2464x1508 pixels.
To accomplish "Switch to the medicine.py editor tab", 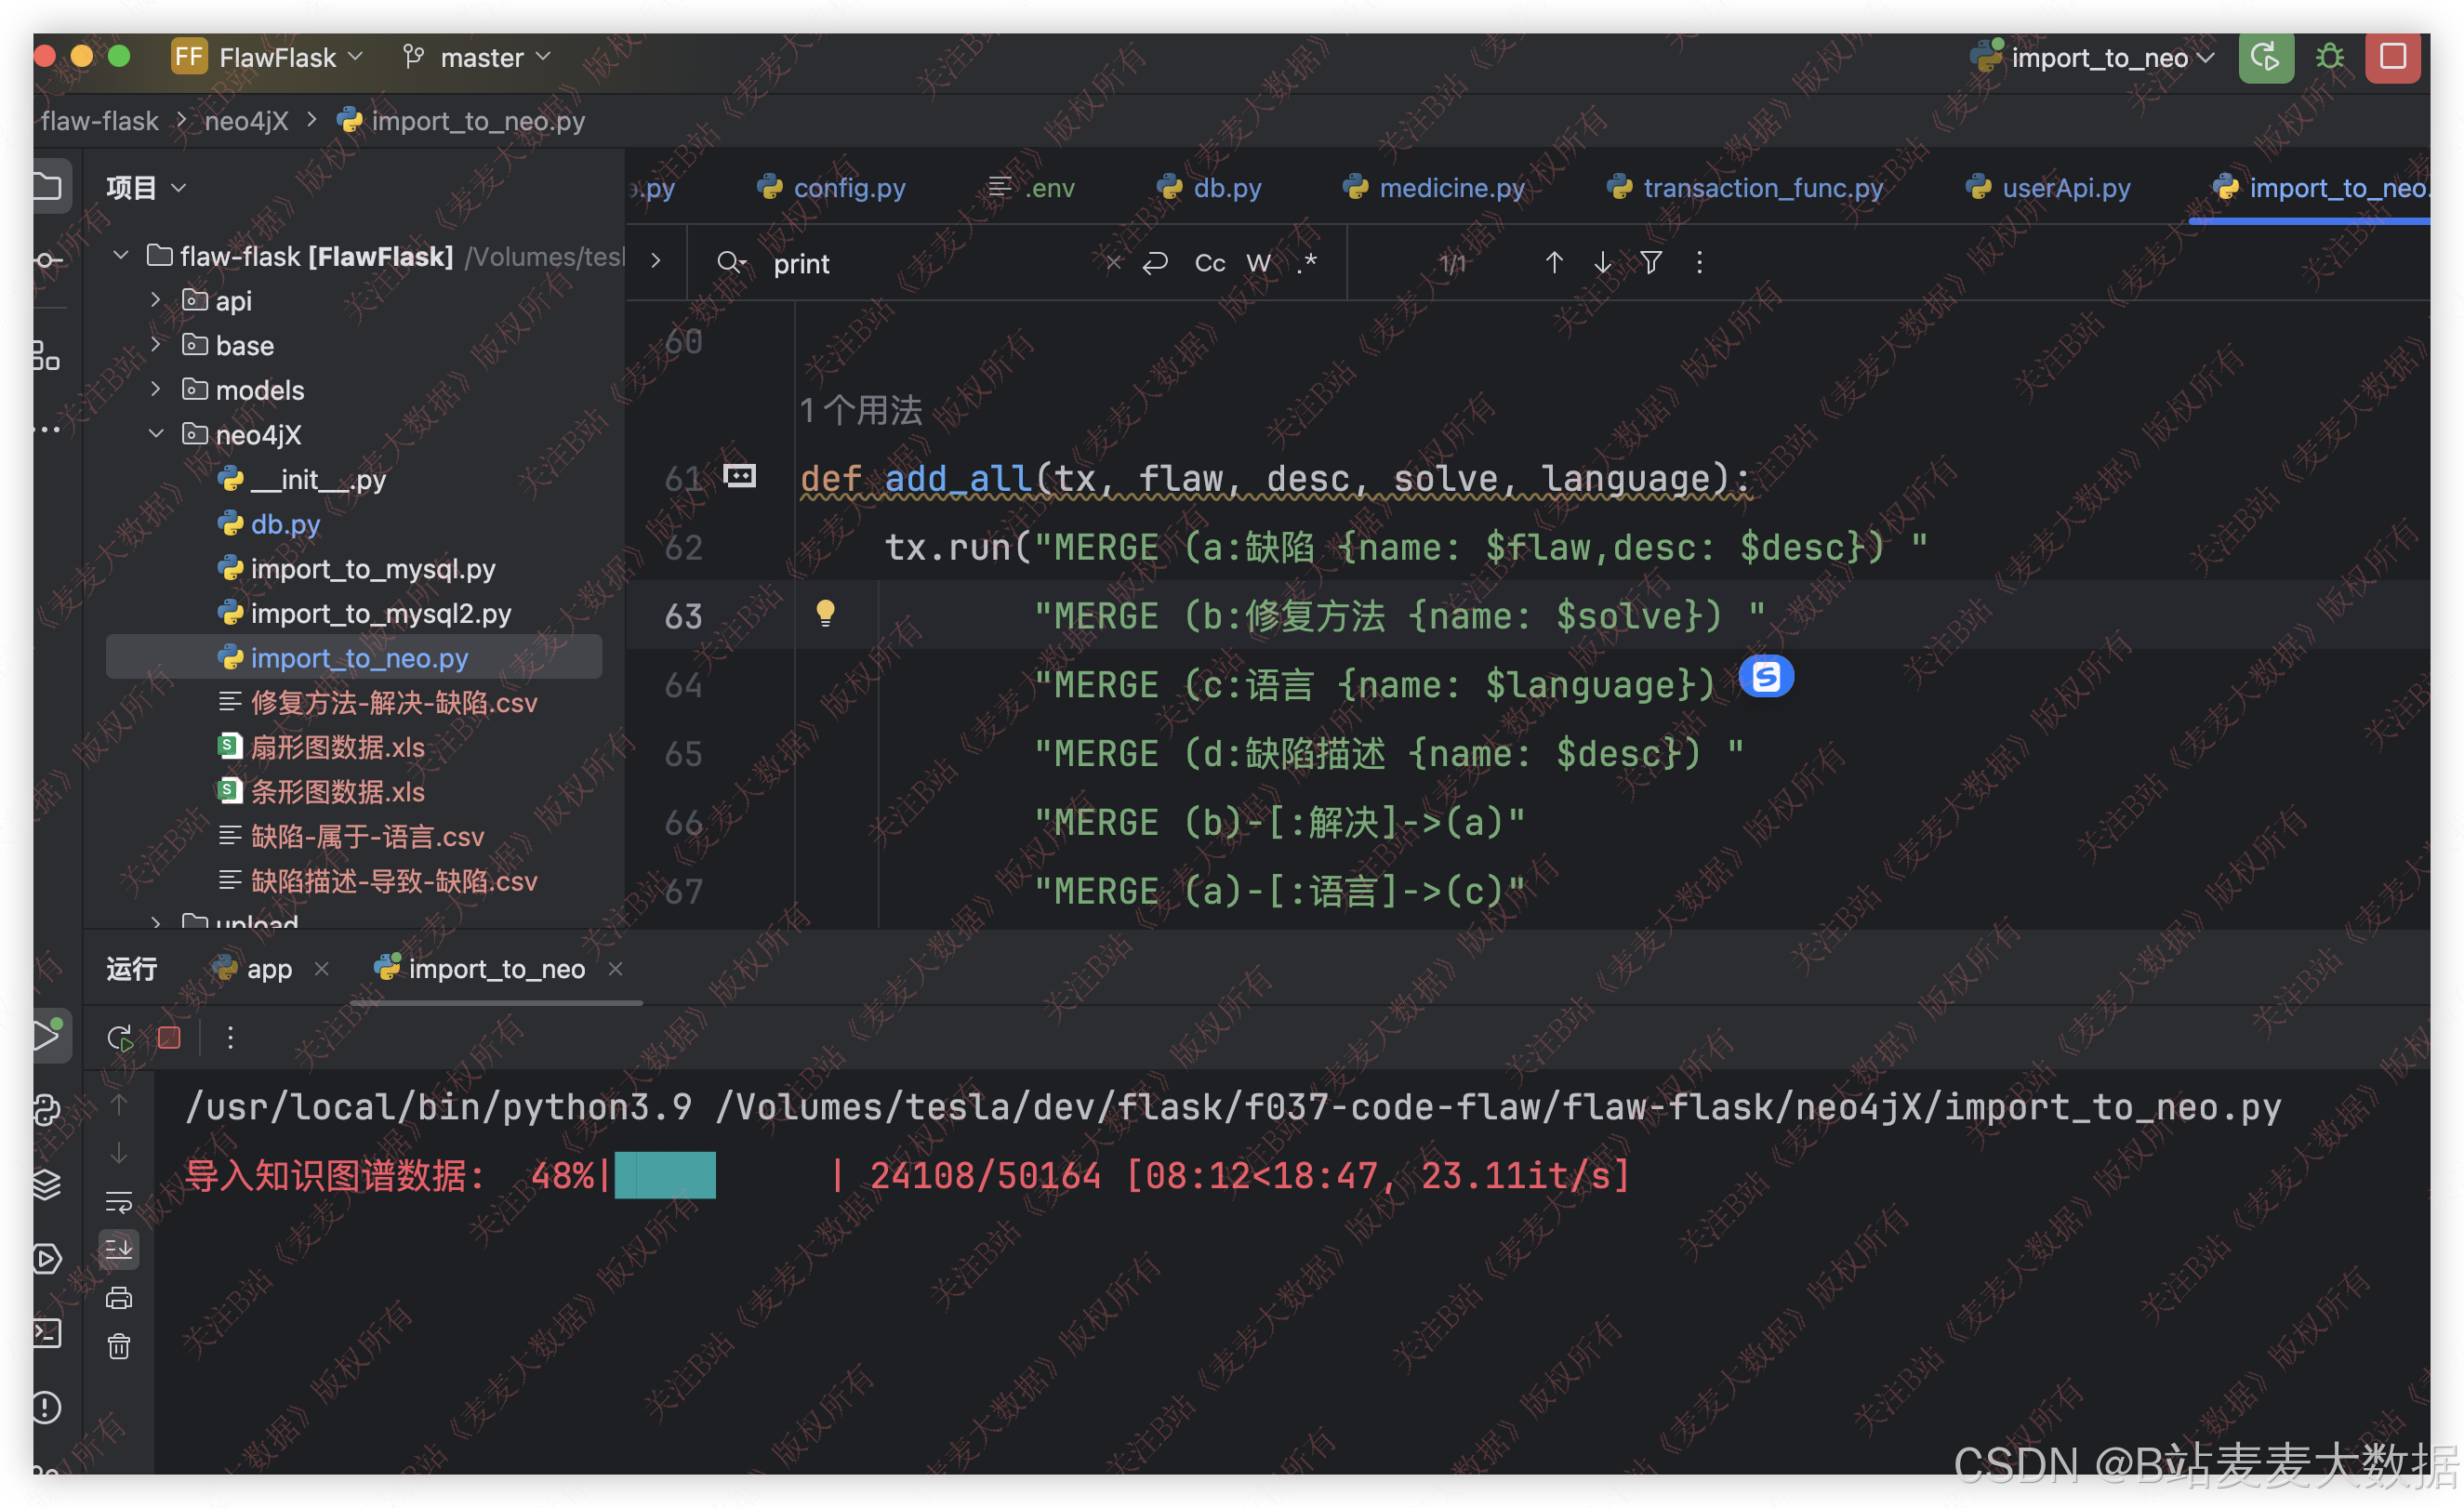I will (1450, 188).
